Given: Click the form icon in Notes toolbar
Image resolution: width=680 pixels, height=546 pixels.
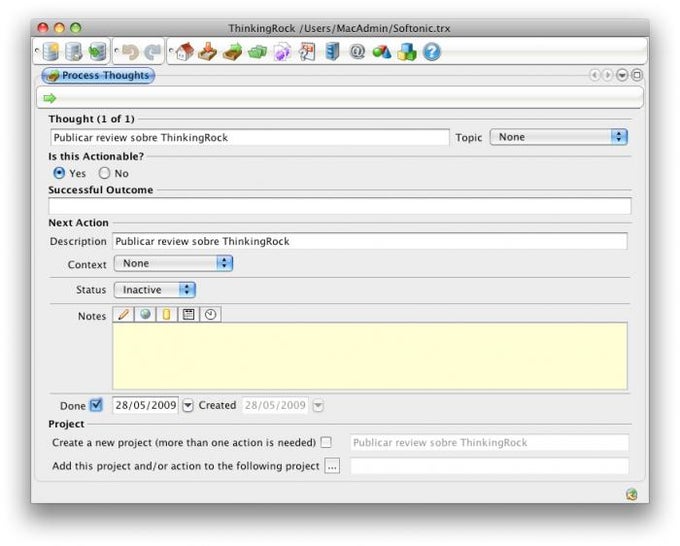Looking at the screenshot, I should coord(189,314).
